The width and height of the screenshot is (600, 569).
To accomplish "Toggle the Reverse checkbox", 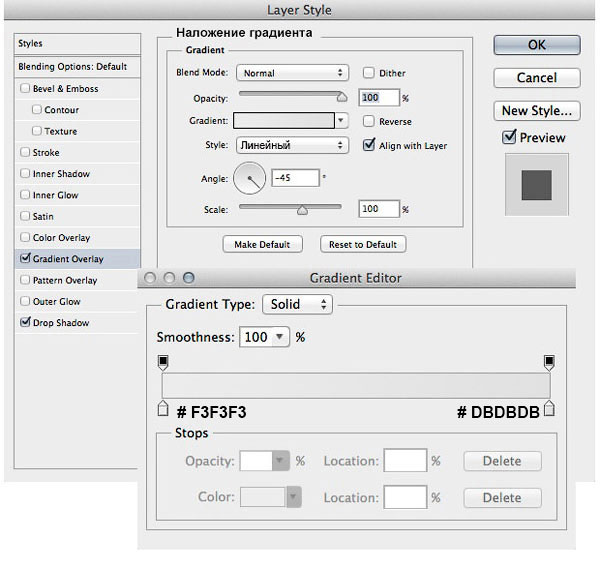I will click(368, 121).
